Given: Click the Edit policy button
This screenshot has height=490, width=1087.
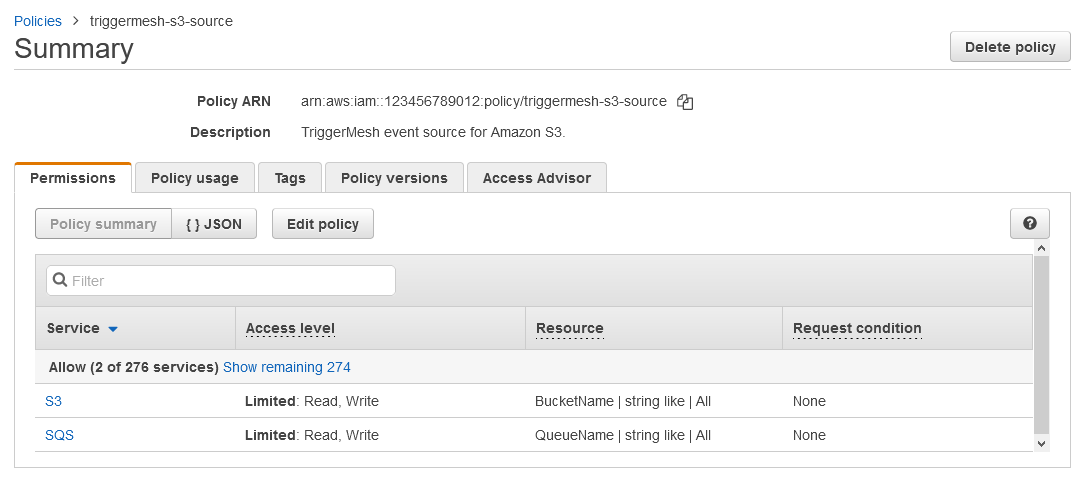Looking at the screenshot, I should tap(322, 224).
